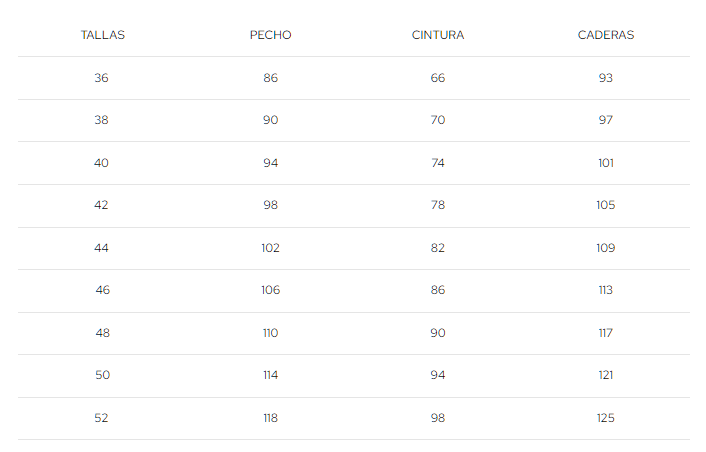
Task: Select size 40 in the TALLAS column
Action: click(x=102, y=163)
